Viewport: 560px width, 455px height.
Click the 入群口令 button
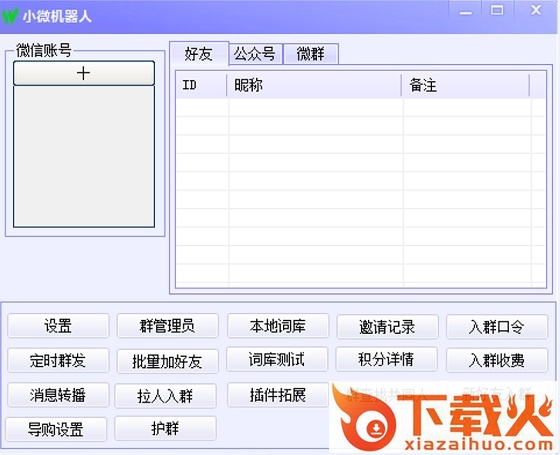point(497,326)
